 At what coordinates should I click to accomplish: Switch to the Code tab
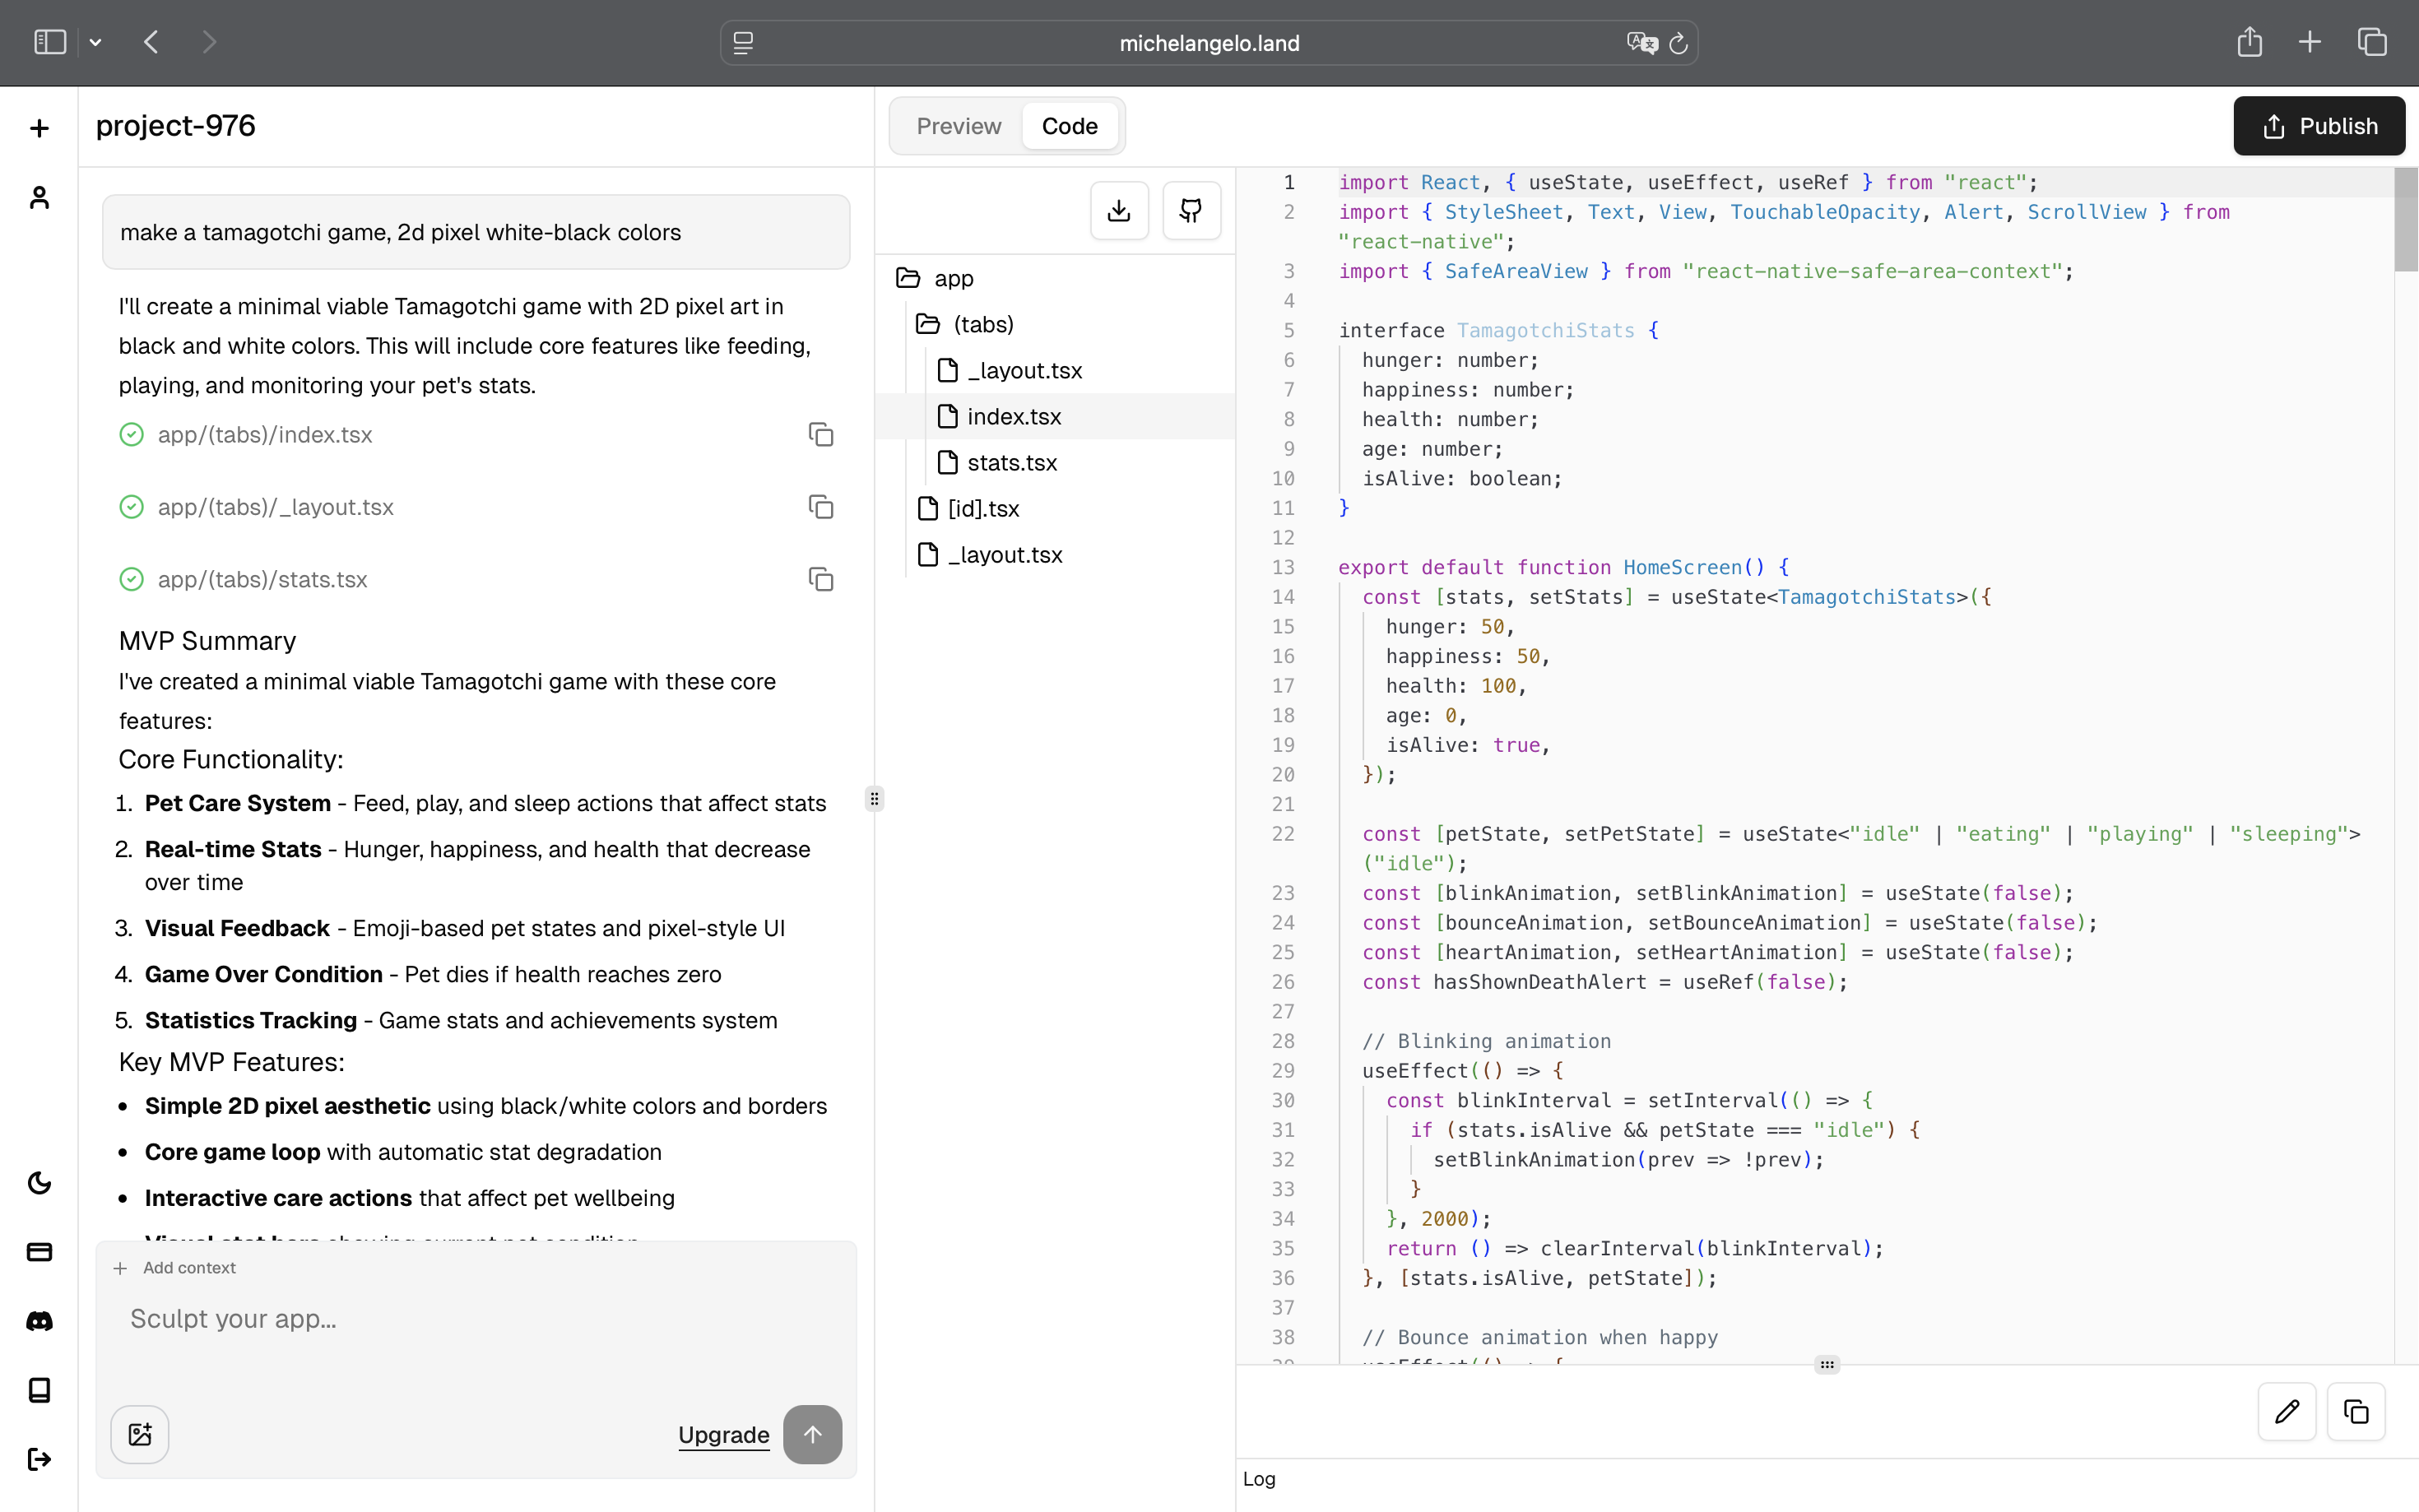point(1069,126)
